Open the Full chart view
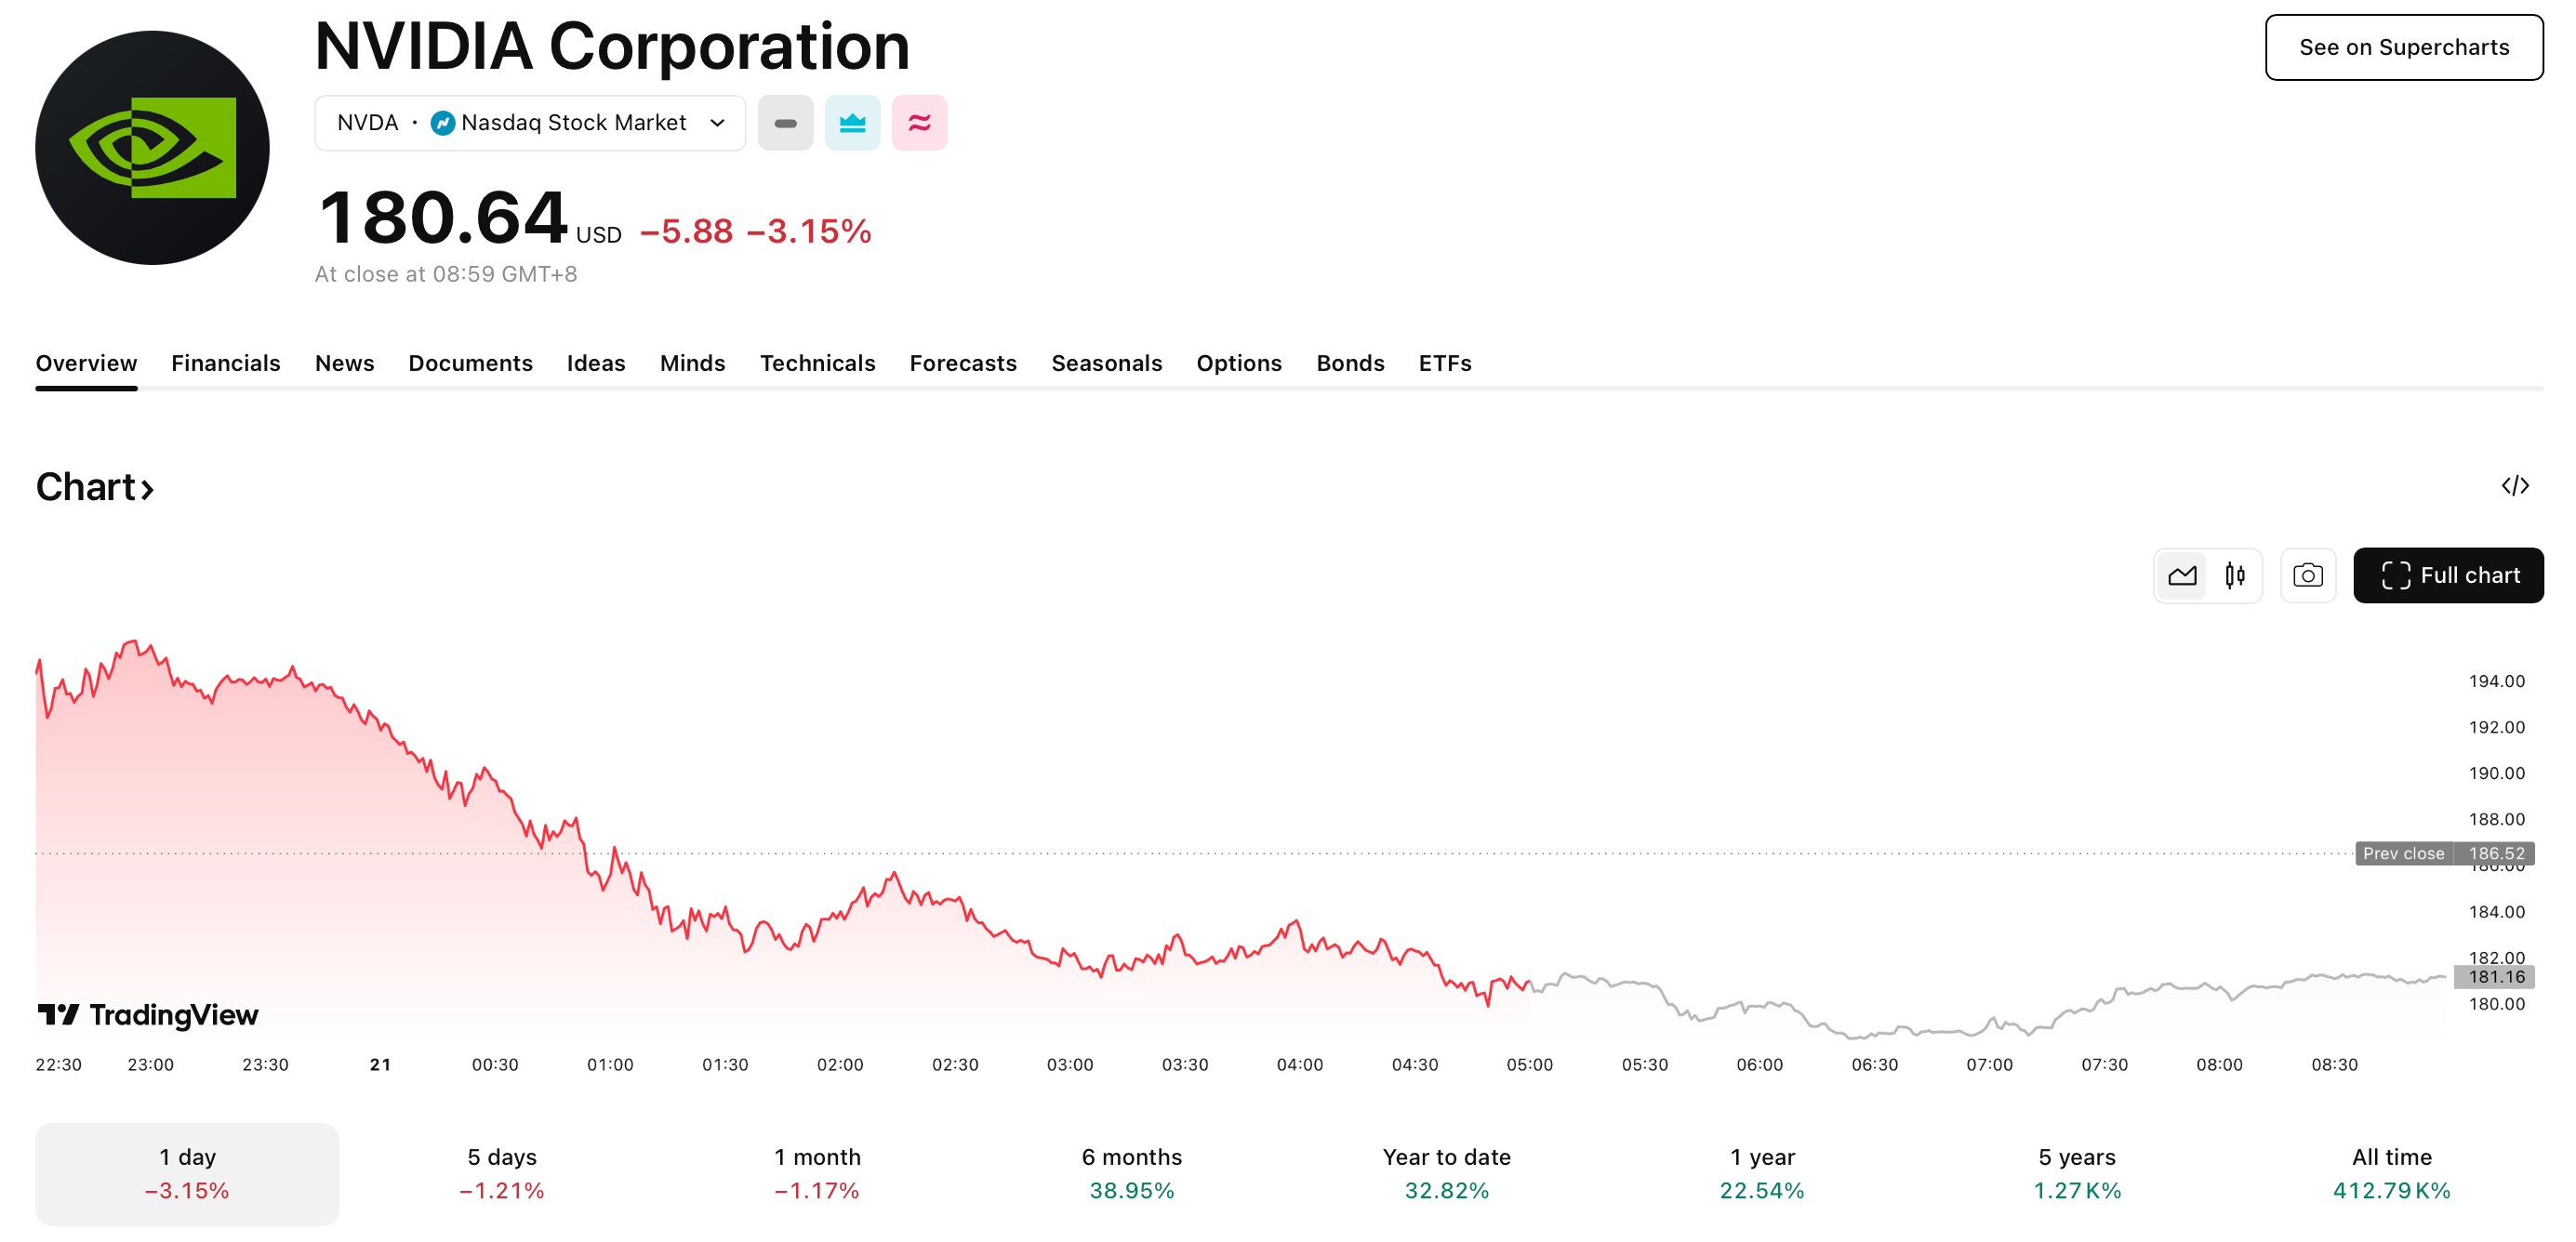 pyautogui.click(x=2448, y=575)
